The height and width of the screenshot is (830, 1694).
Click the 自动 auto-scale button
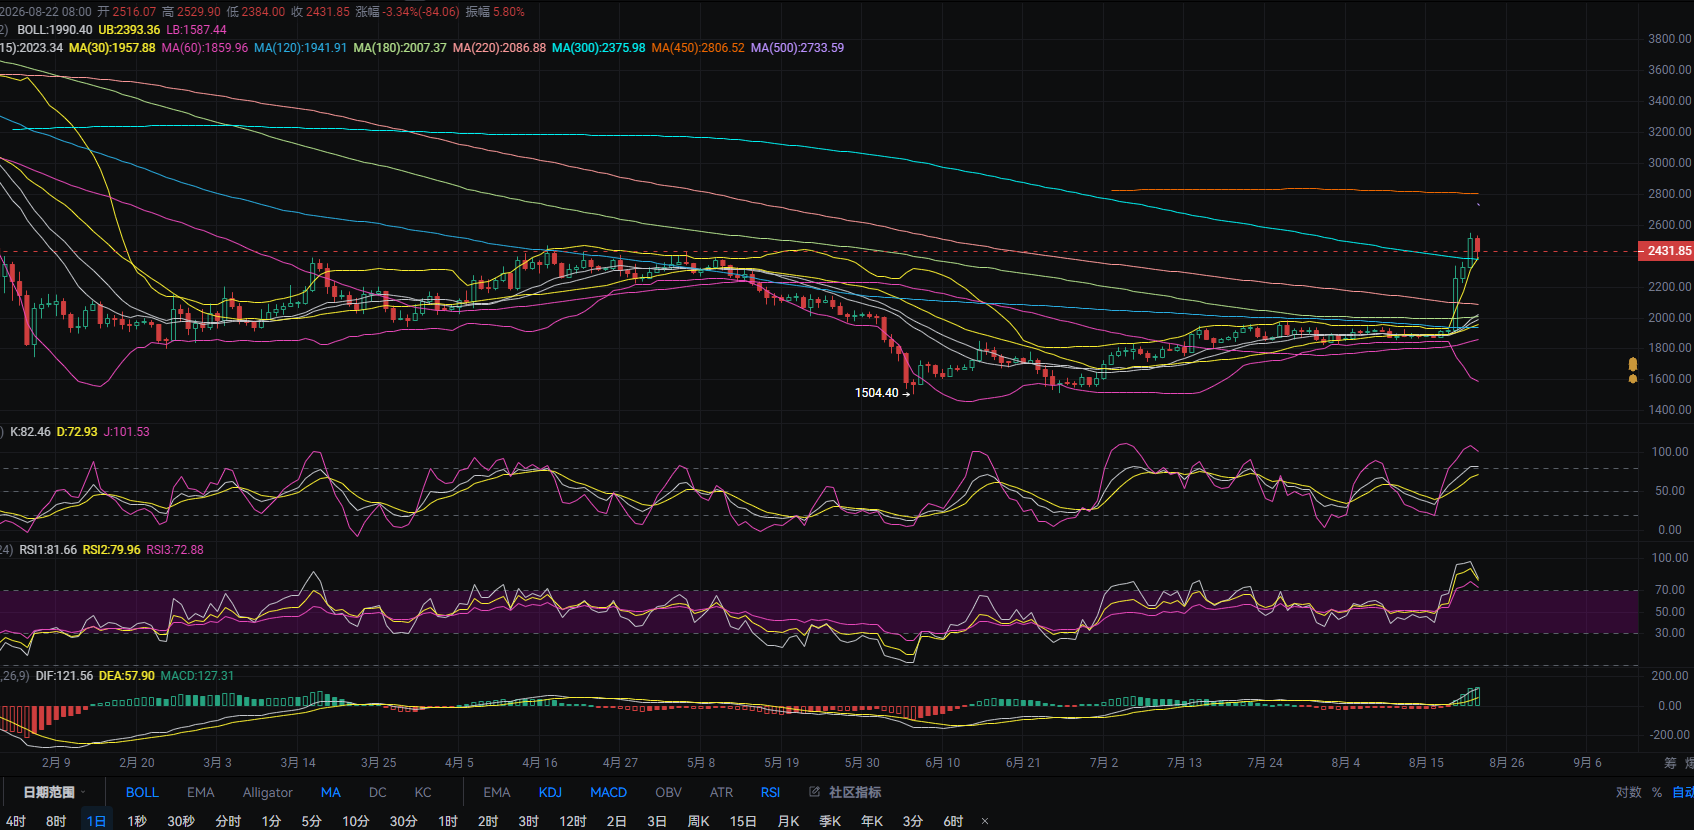tap(1683, 792)
